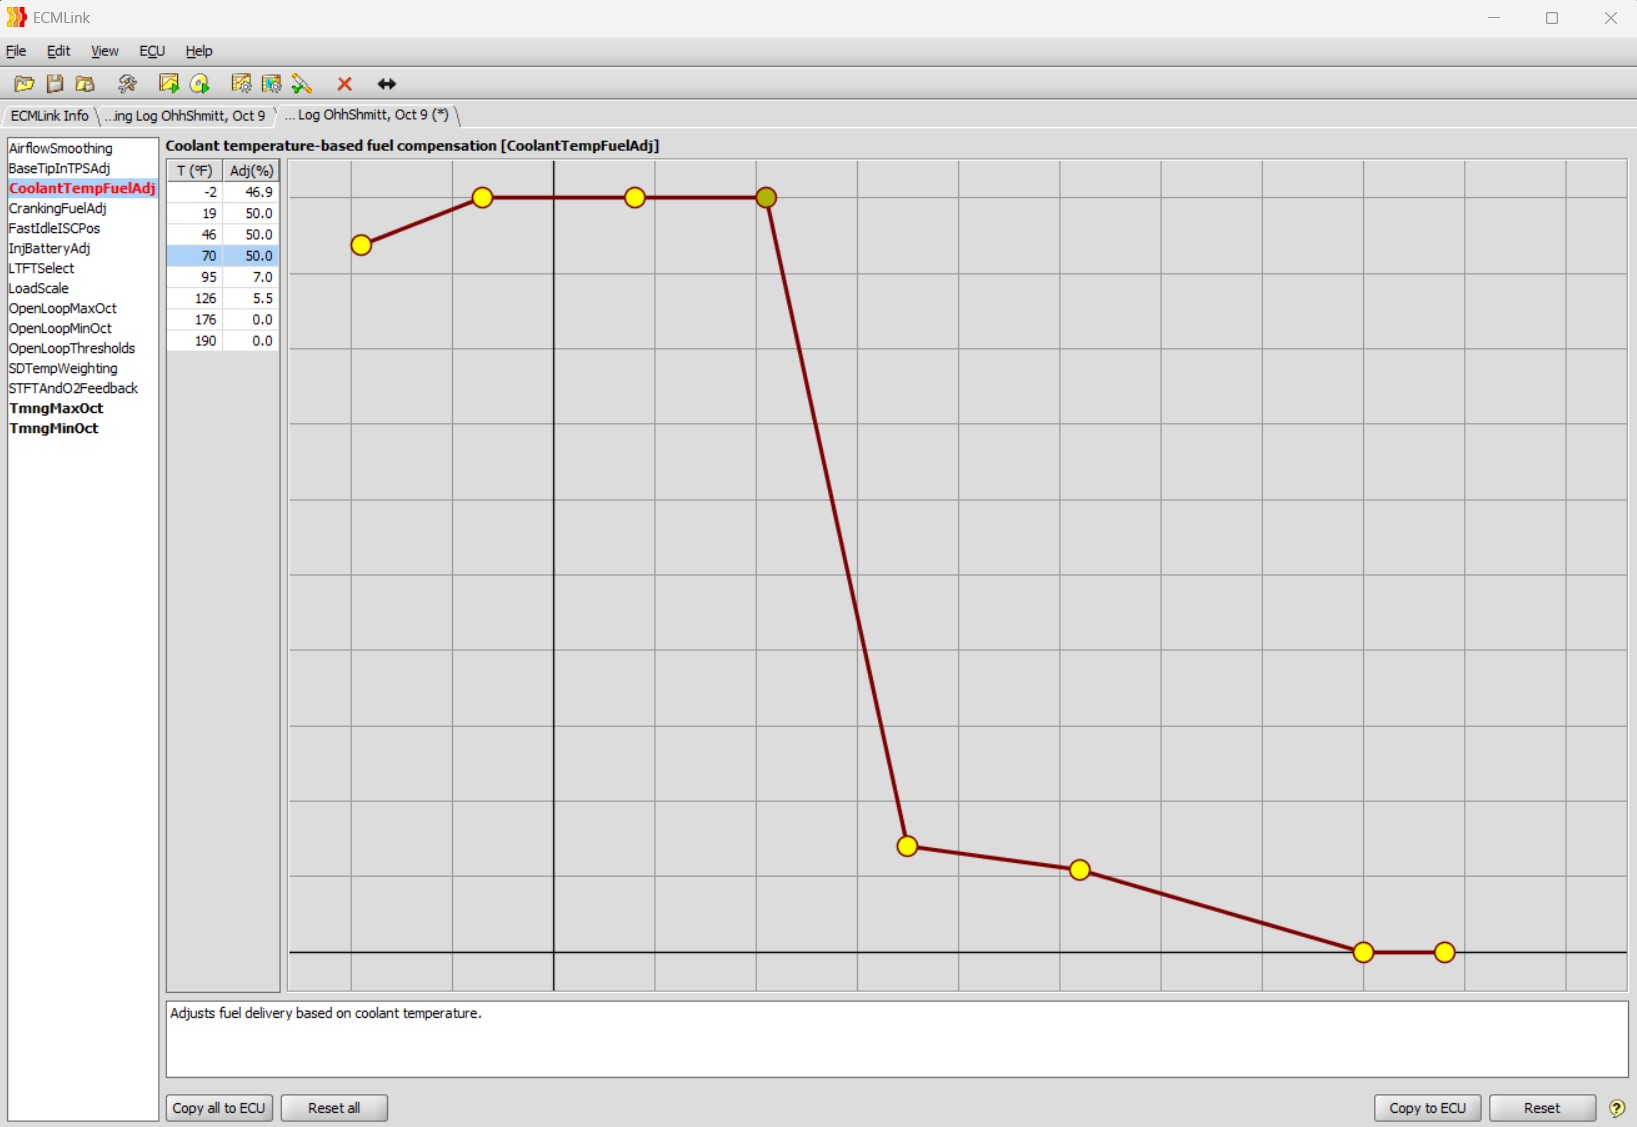1637x1127 pixels.
Task: Select the 19°F graph point
Action: (x=482, y=198)
